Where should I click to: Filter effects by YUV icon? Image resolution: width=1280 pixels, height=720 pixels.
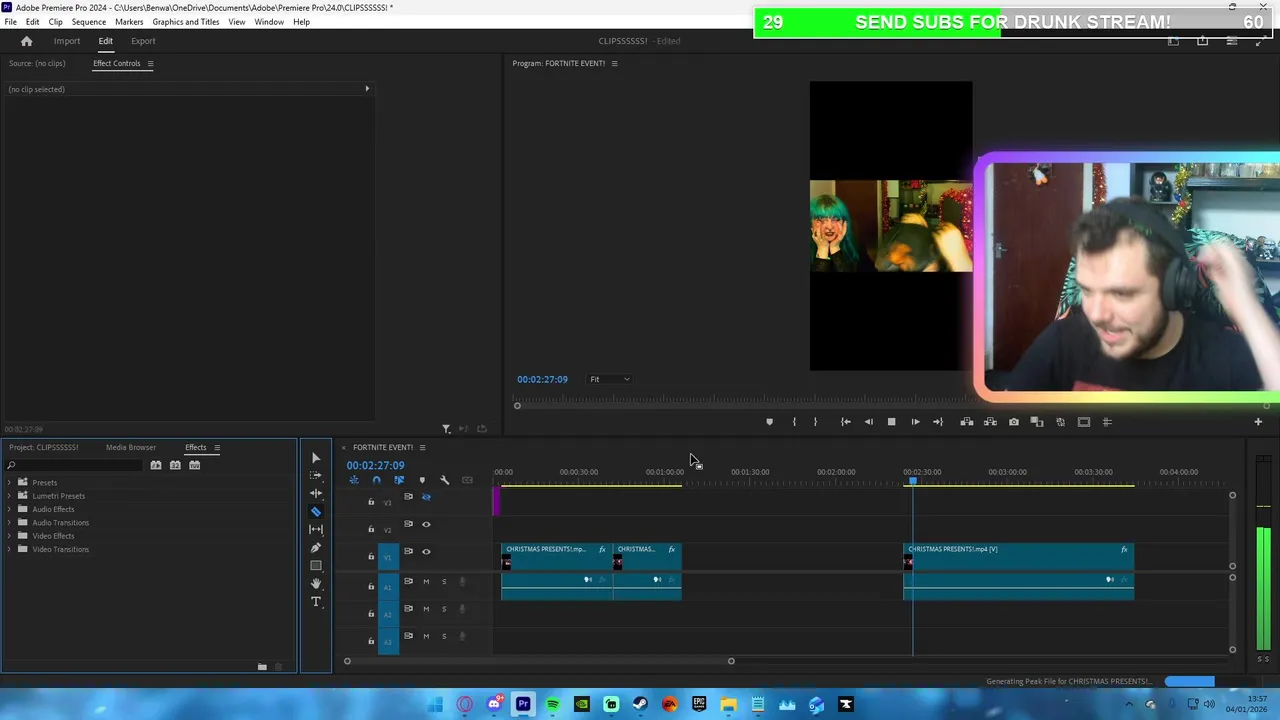[194, 465]
